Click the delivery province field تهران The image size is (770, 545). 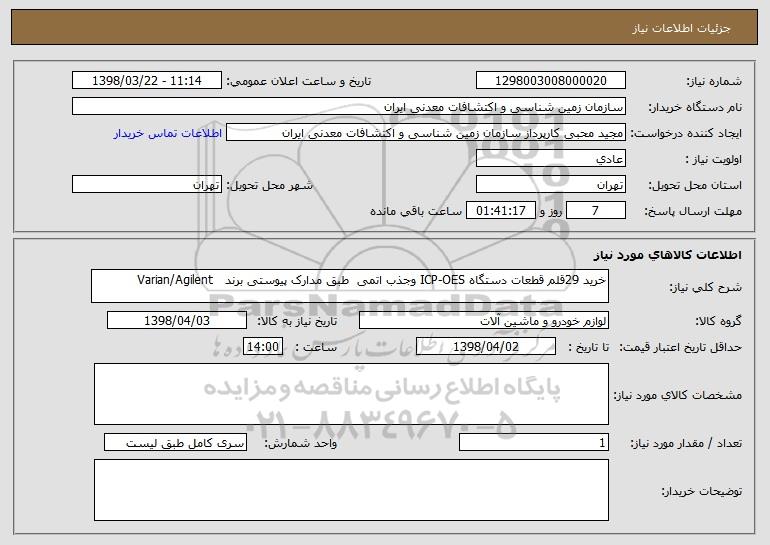pos(550,185)
